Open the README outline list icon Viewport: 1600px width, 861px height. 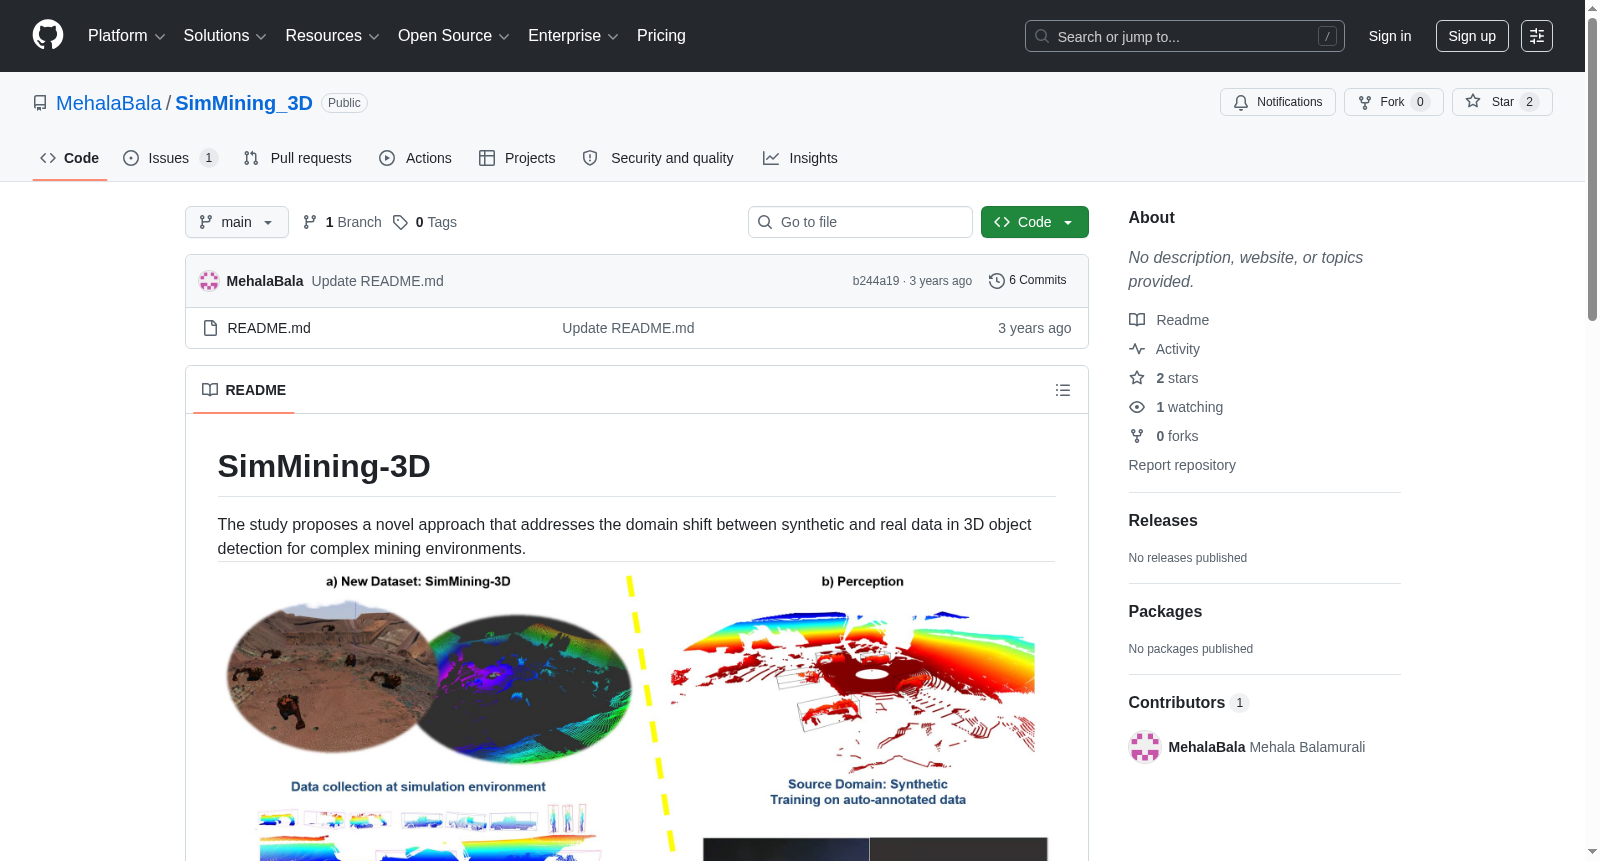tap(1063, 390)
